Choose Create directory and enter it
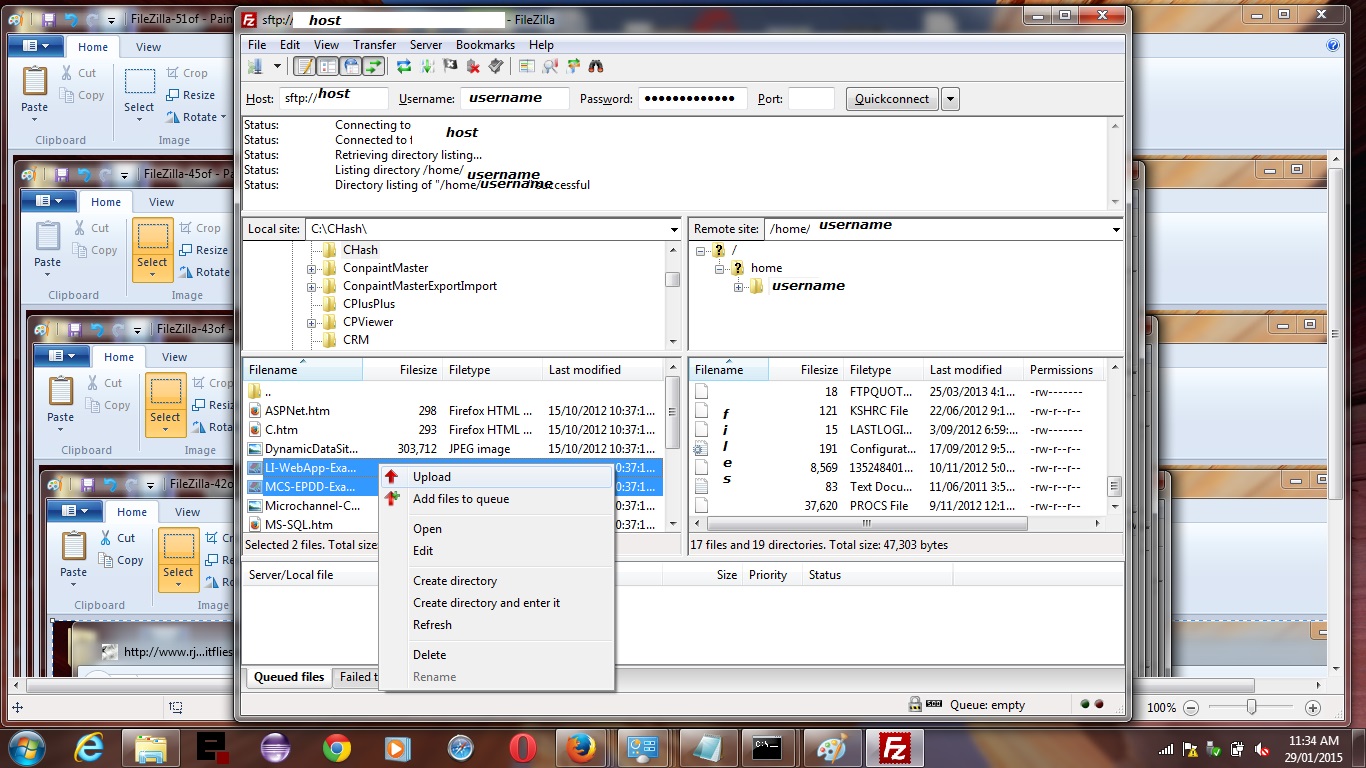Image resolution: width=1366 pixels, height=768 pixels. [497, 603]
